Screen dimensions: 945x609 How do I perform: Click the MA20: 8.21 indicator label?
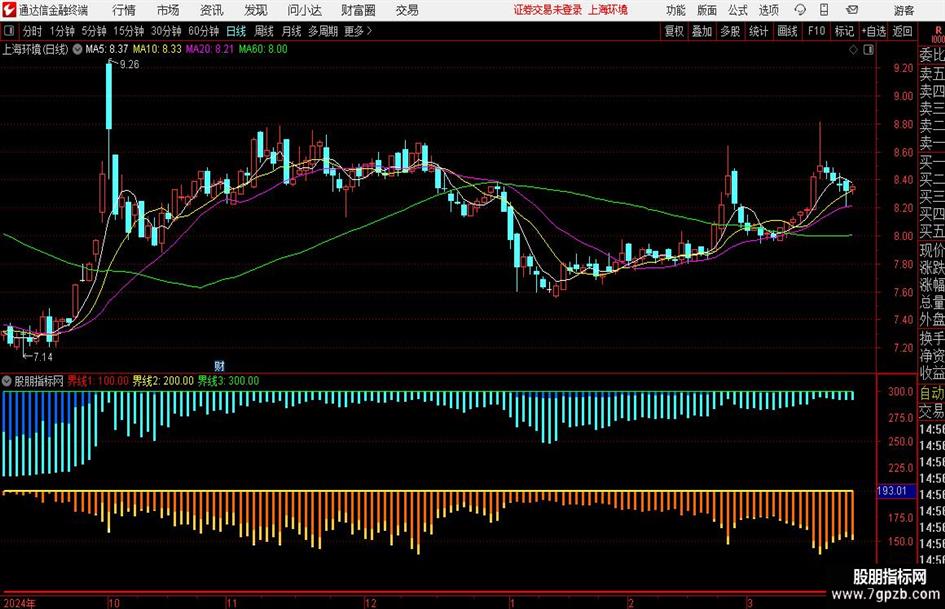coord(209,49)
